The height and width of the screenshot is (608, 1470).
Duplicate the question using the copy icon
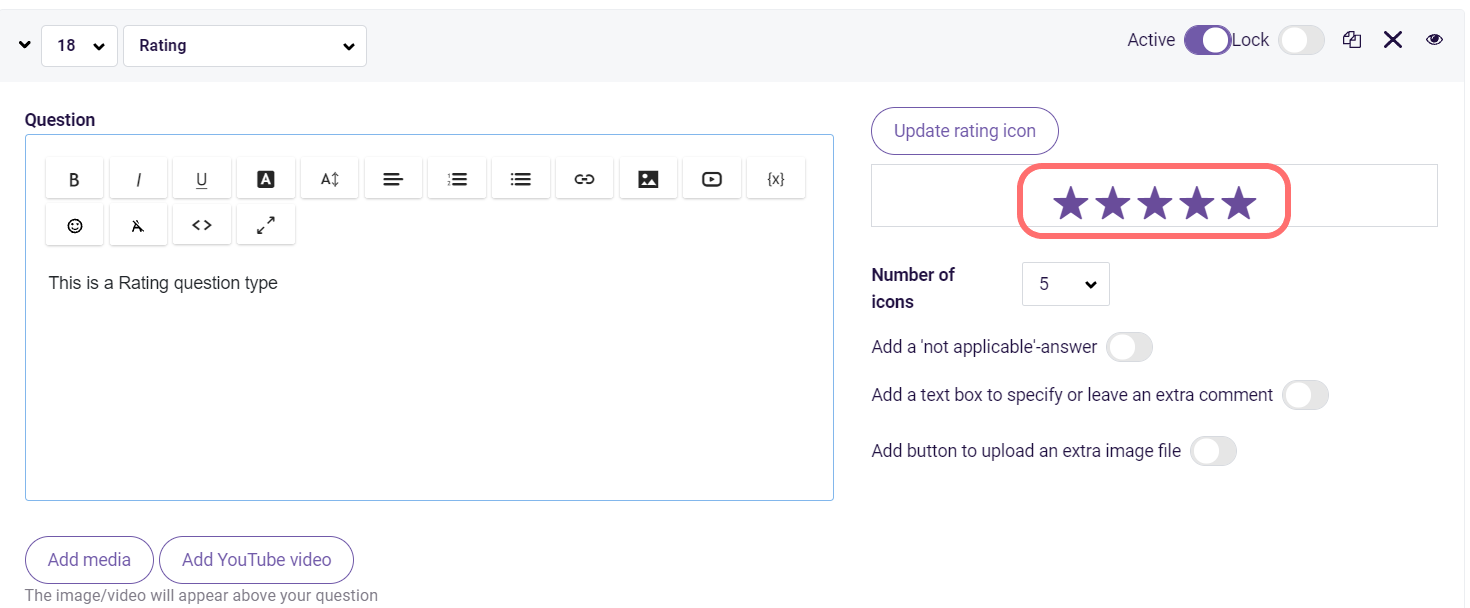click(1352, 39)
